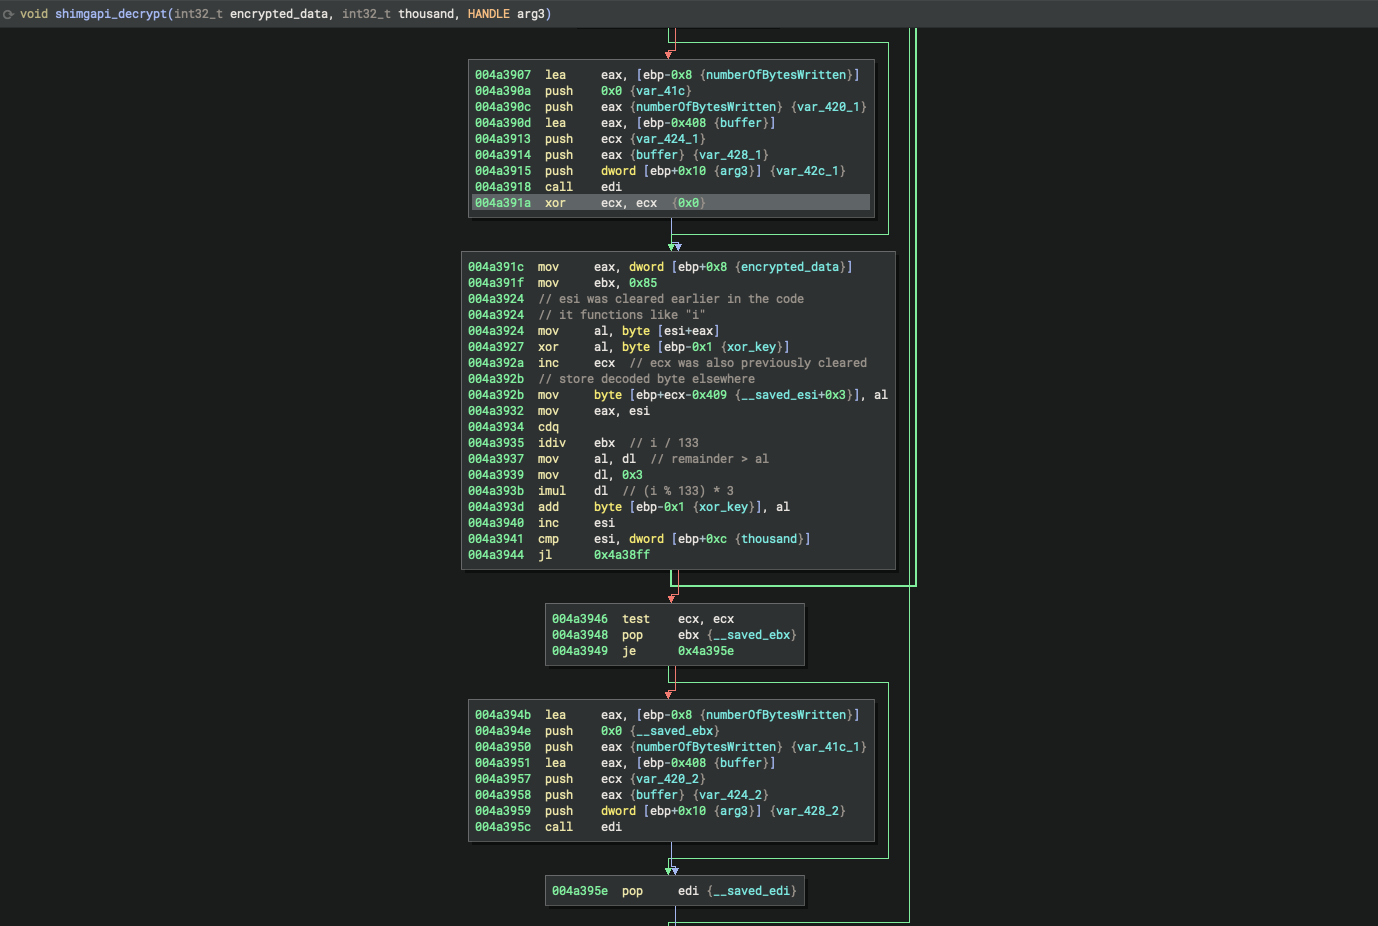Click buffer variable on line 004a390d
The height and width of the screenshot is (926, 1378).
pyautogui.click(x=741, y=123)
